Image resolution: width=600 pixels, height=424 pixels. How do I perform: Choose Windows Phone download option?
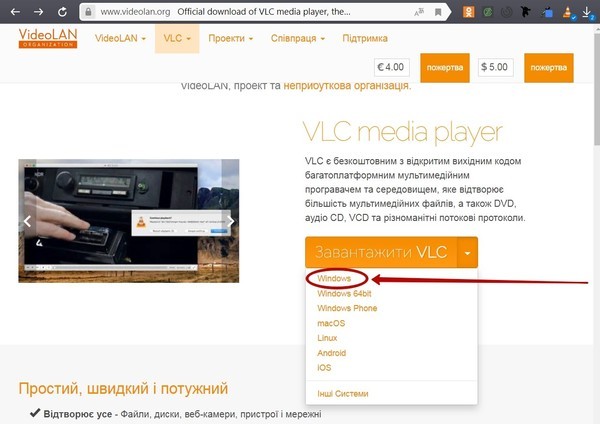coord(347,308)
